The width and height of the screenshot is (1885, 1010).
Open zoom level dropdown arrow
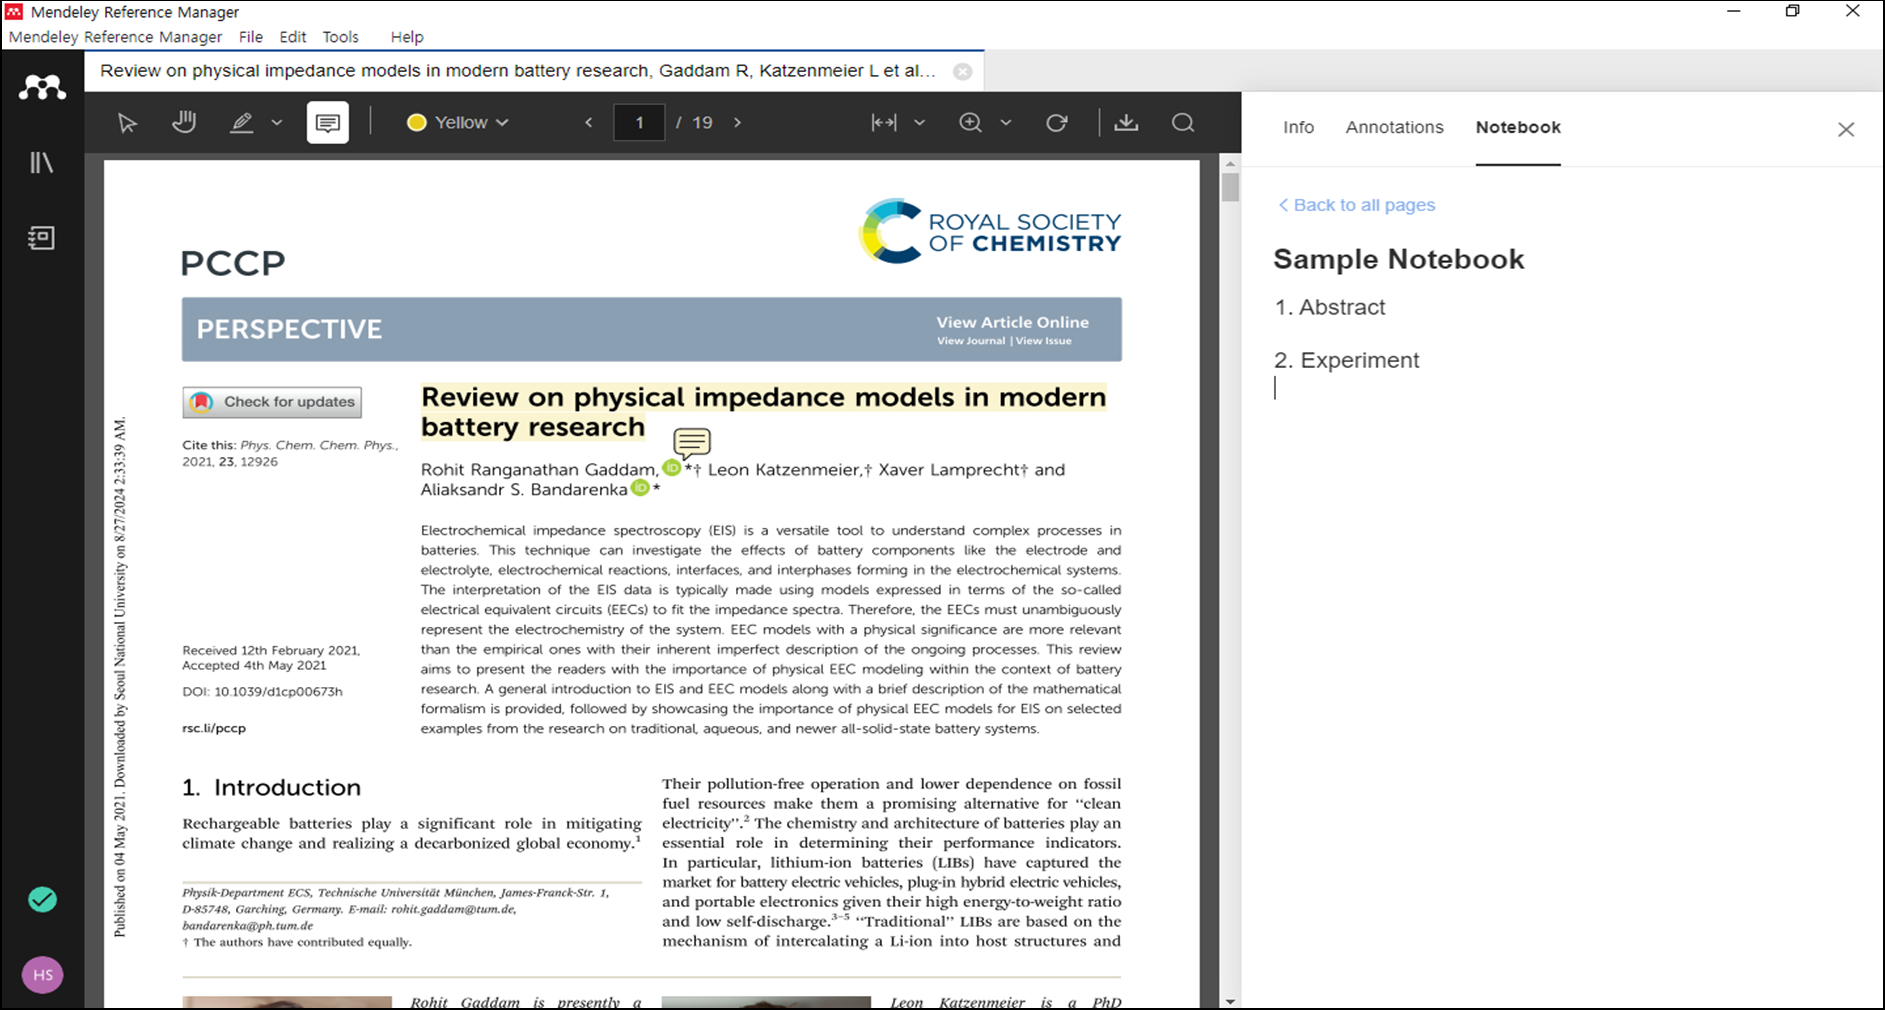[1006, 122]
